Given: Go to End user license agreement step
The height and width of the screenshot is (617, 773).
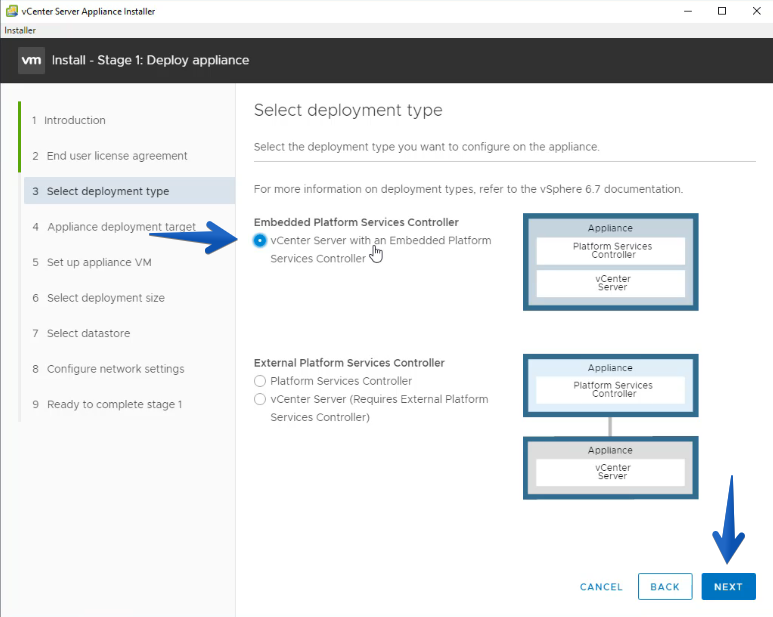Looking at the screenshot, I should (110, 156).
